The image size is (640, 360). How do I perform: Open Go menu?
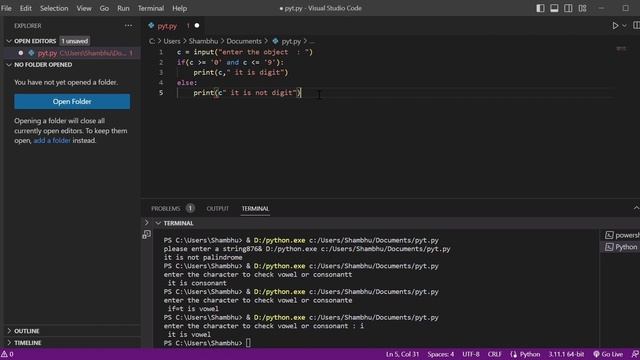(x=104, y=8)
